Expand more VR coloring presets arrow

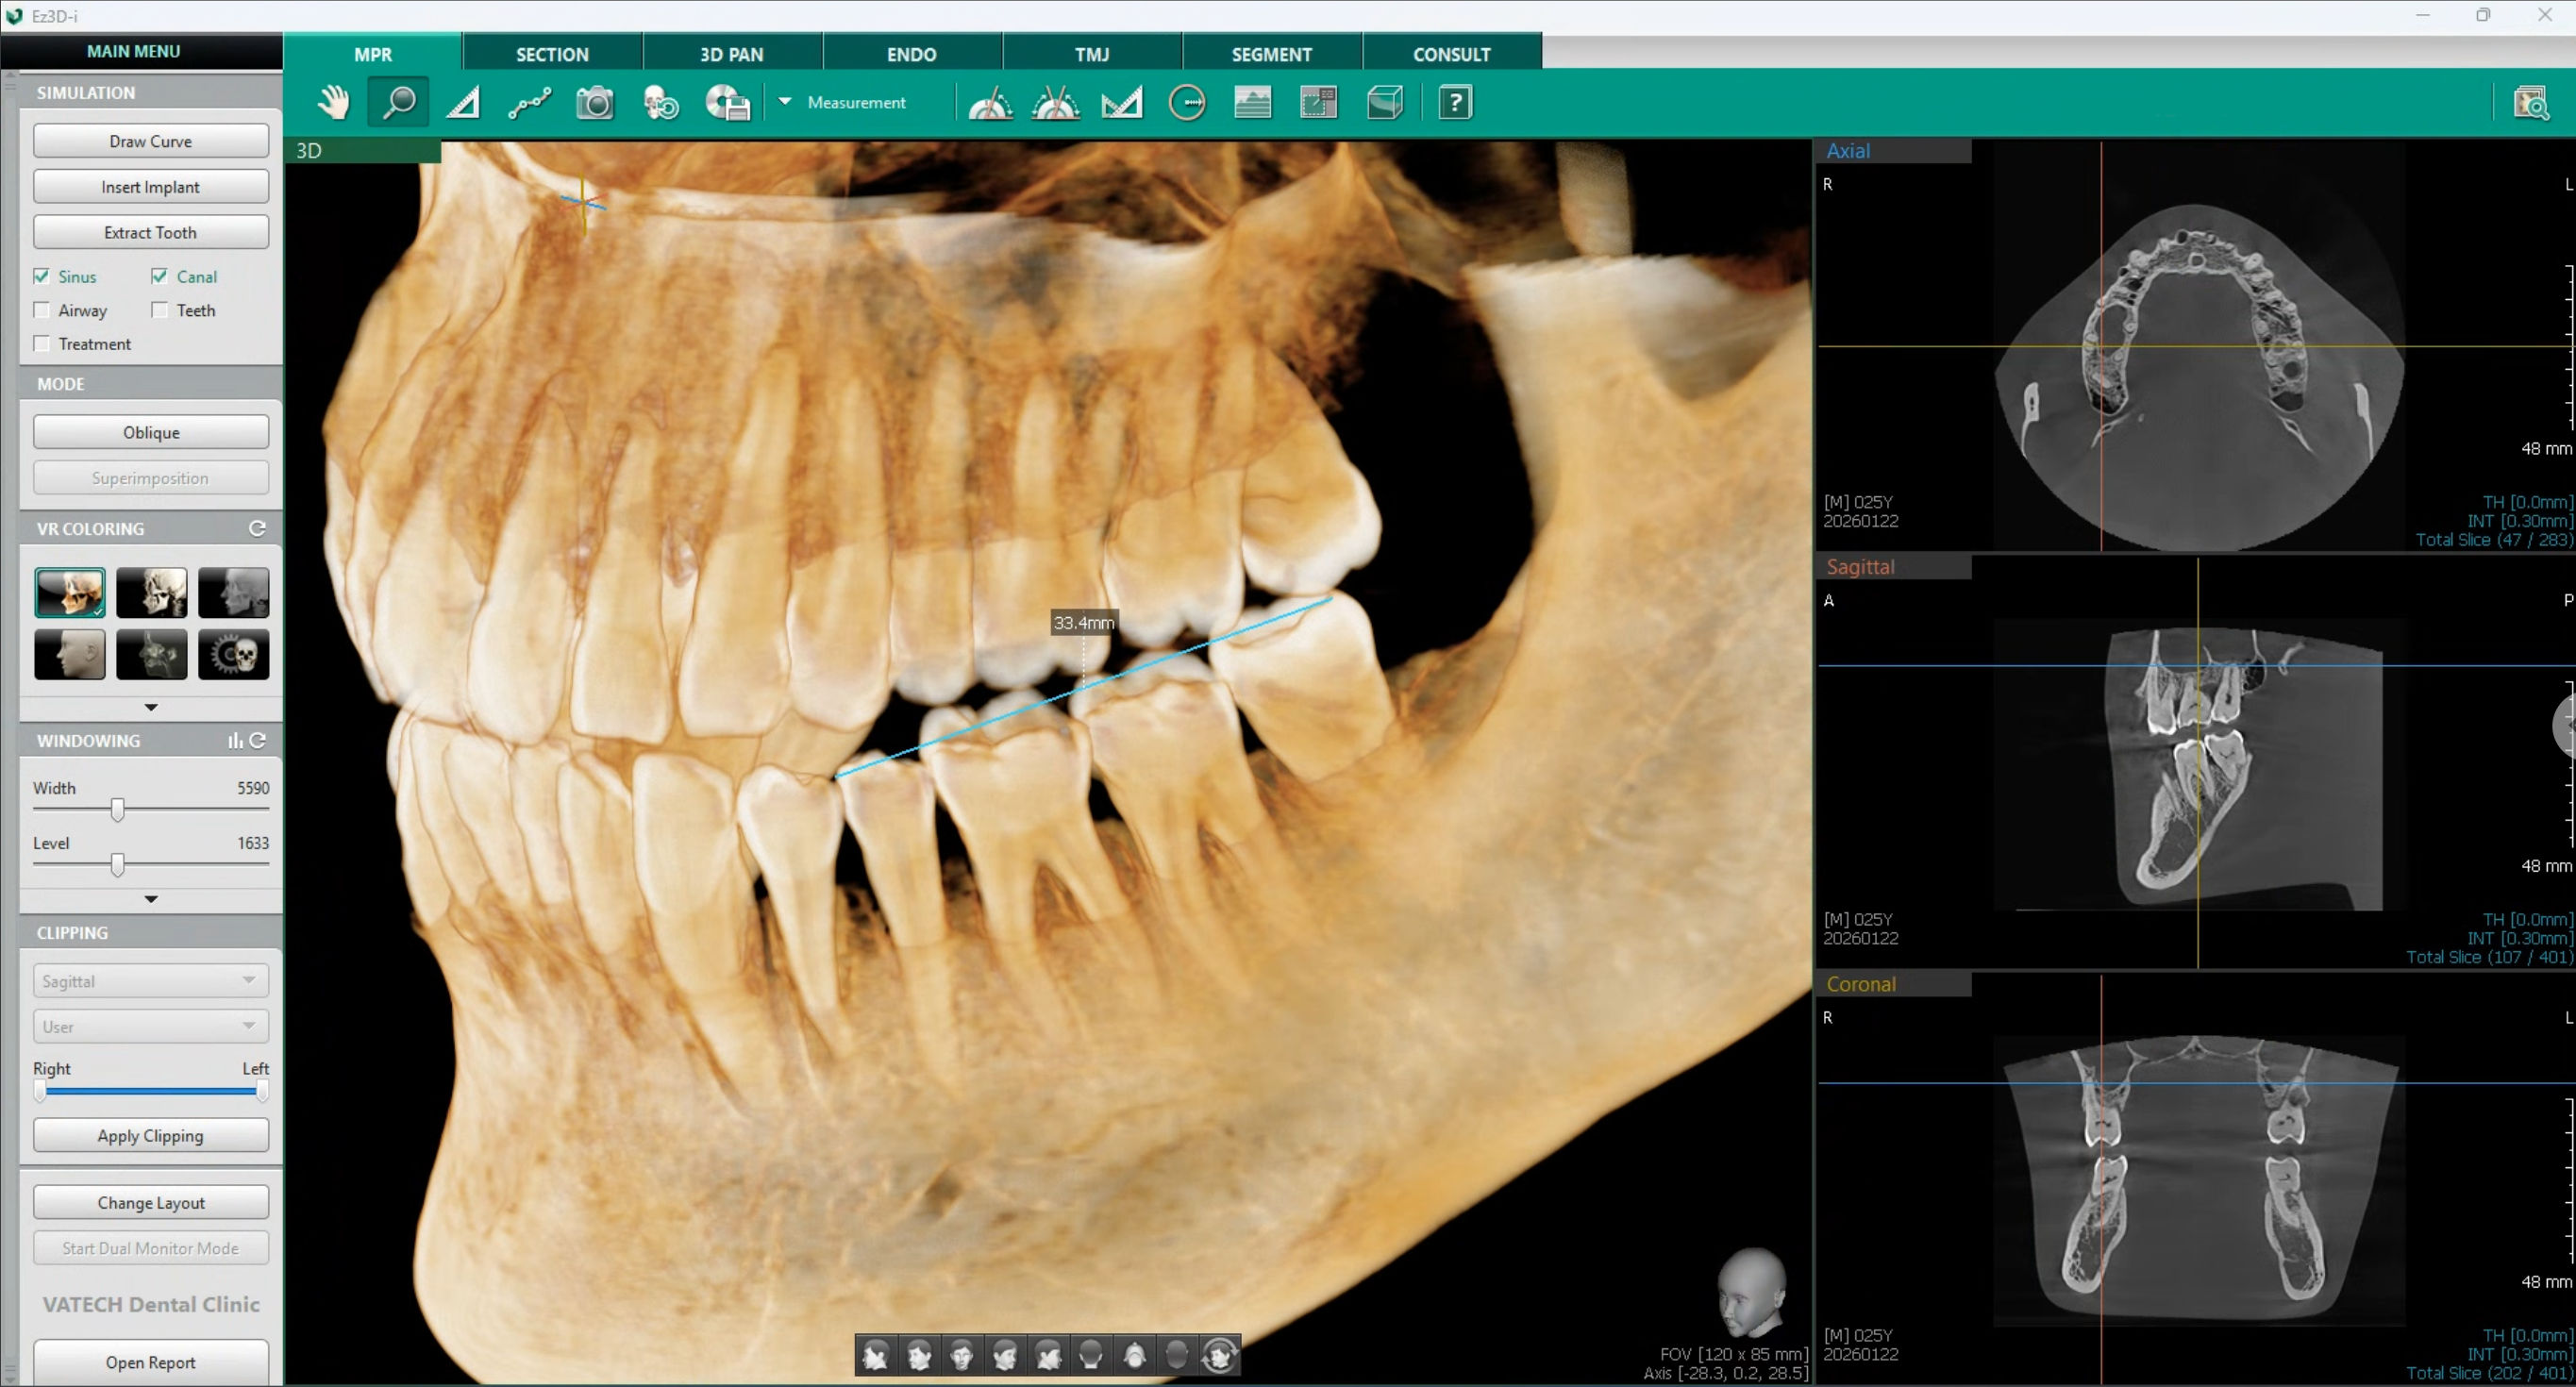click(x=151, y=707)
